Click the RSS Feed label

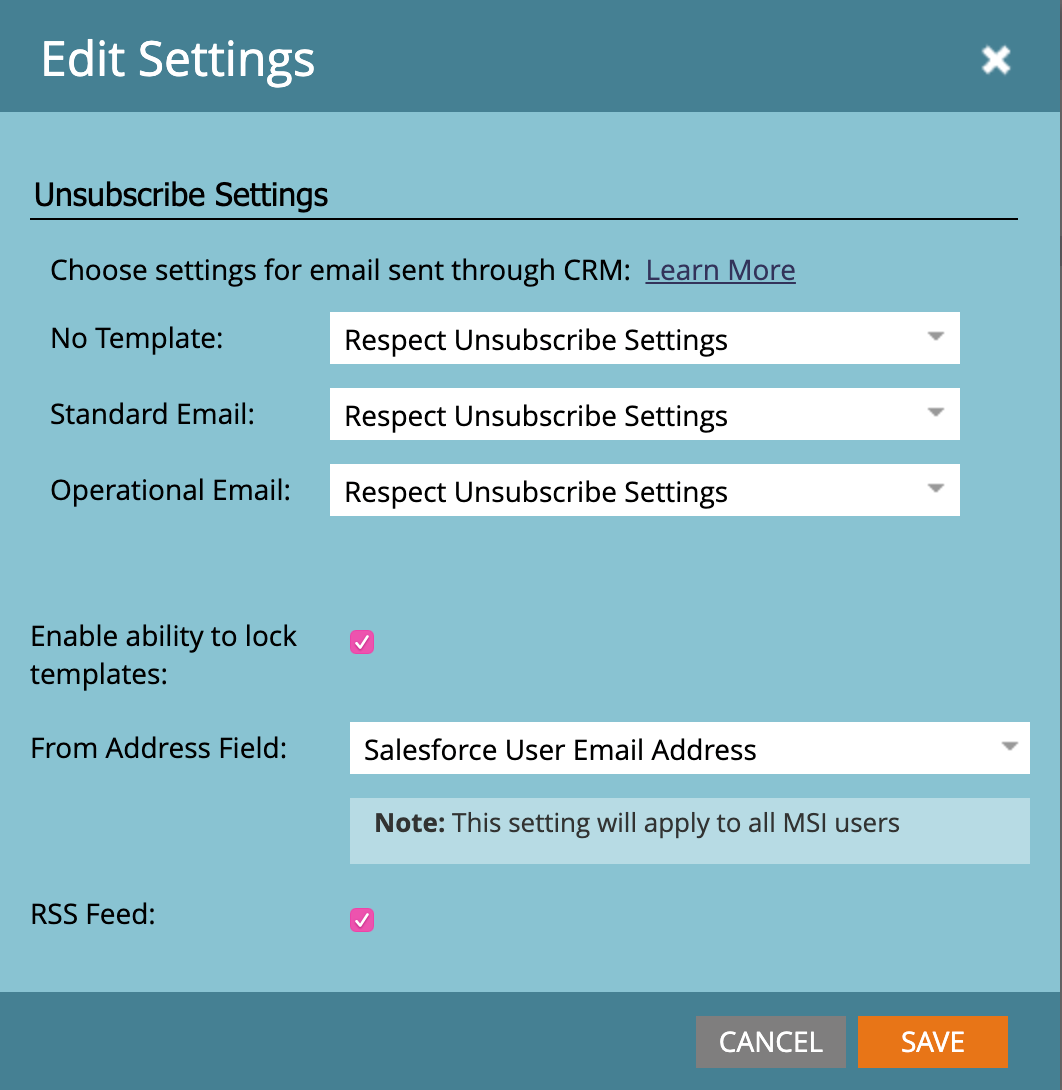pos(93,914)
